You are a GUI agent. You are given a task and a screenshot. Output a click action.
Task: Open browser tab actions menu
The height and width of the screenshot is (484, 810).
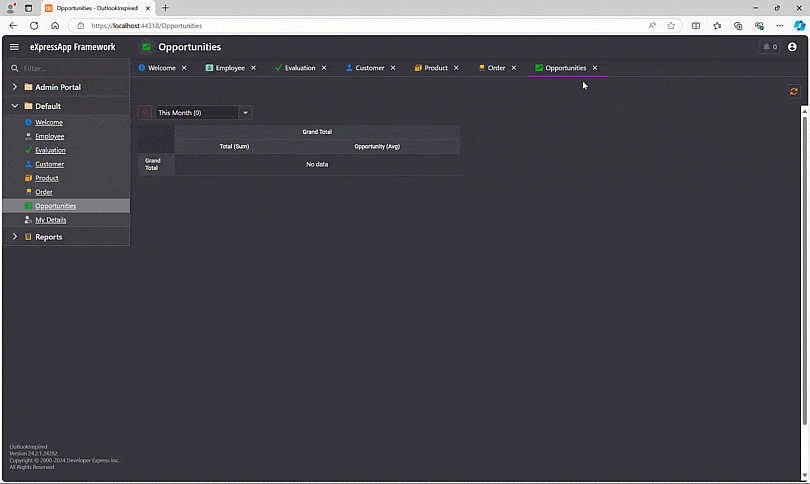(28, 8)
